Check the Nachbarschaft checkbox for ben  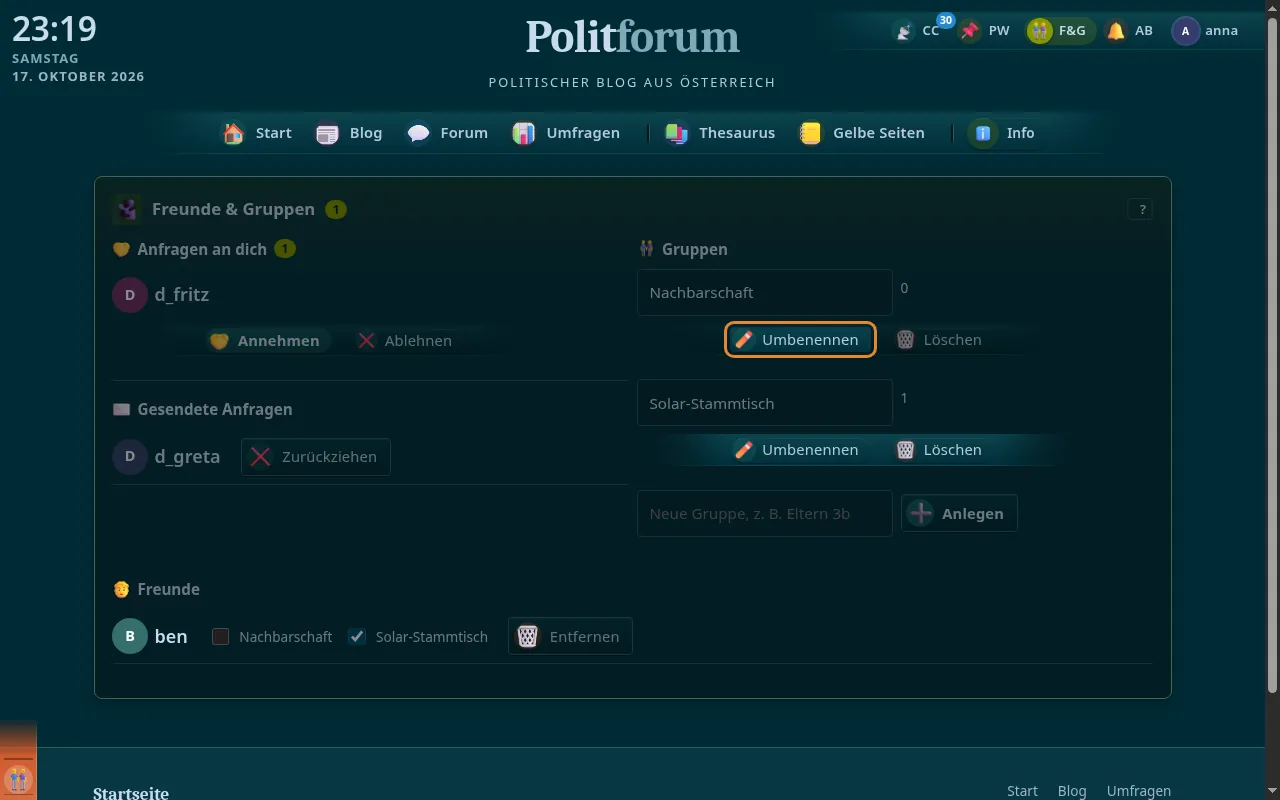click(221, 636)
